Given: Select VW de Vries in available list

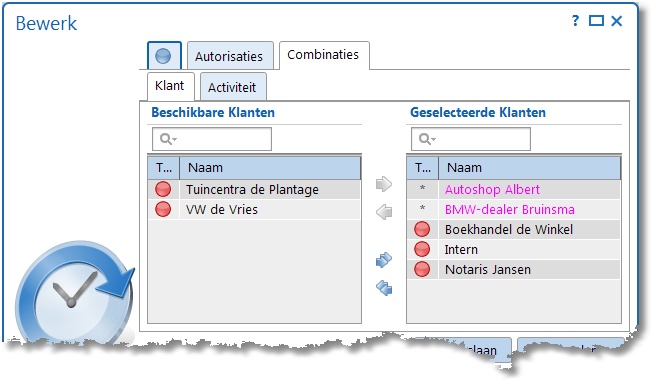Looking at the screenshot, I should 254,209.
